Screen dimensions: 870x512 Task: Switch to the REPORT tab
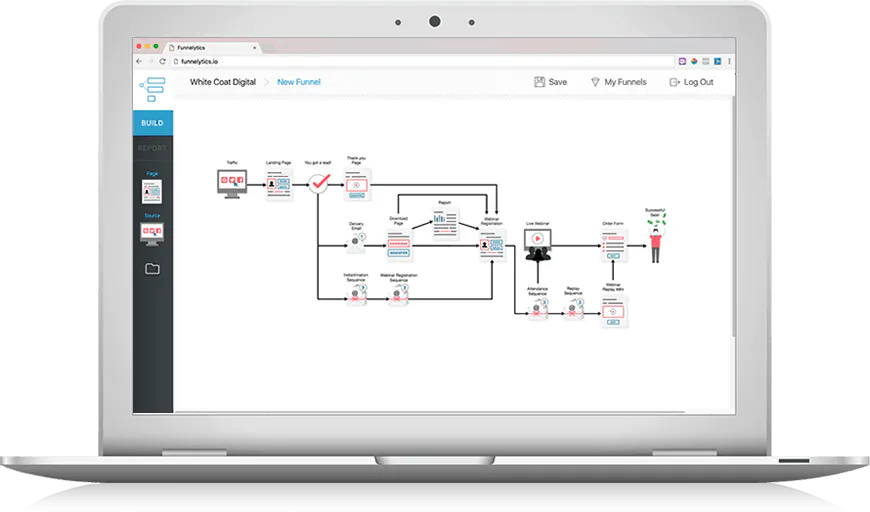[x=153, y=148]
